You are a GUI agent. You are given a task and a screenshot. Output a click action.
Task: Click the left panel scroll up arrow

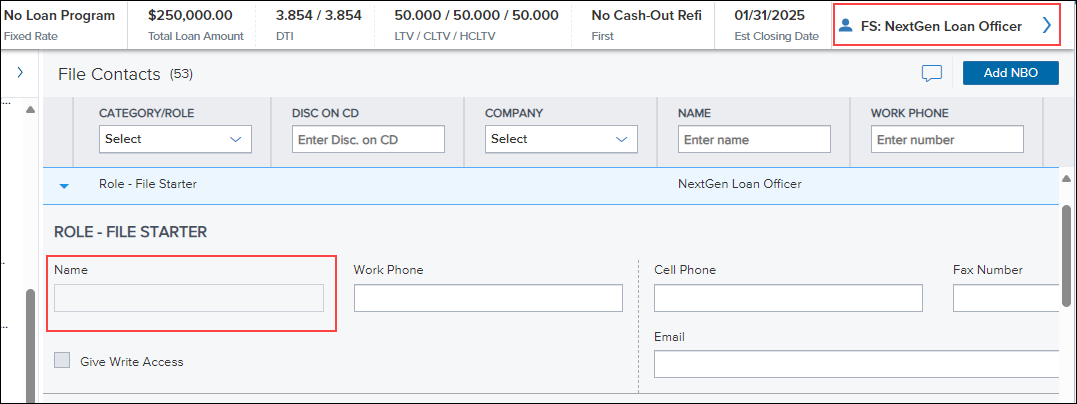point(30,110)
